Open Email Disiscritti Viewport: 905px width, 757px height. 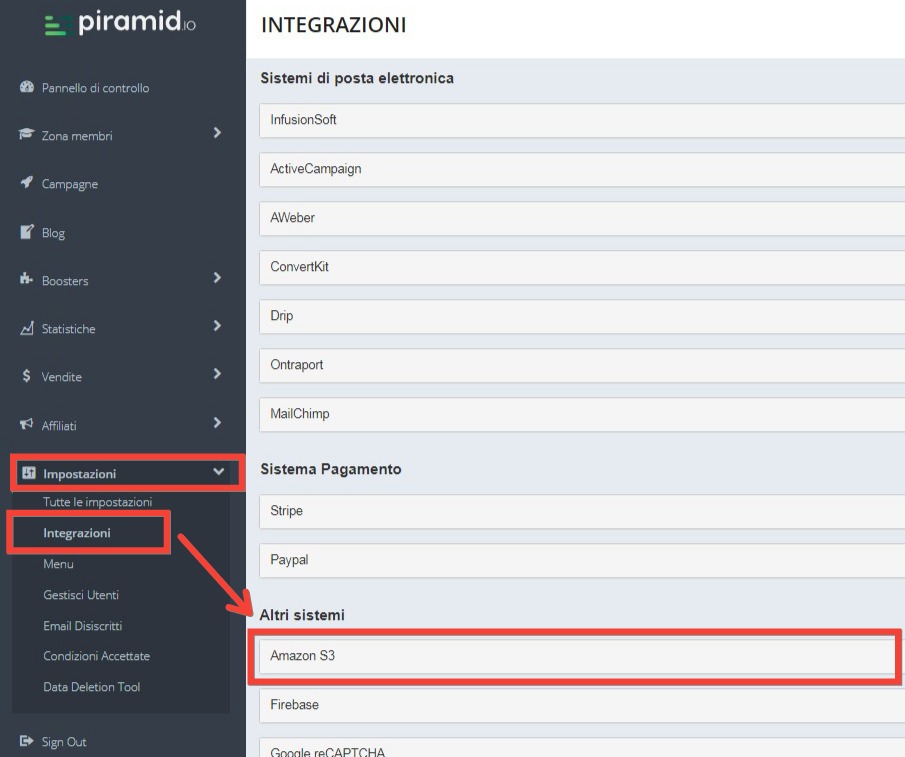pos(83,625)
